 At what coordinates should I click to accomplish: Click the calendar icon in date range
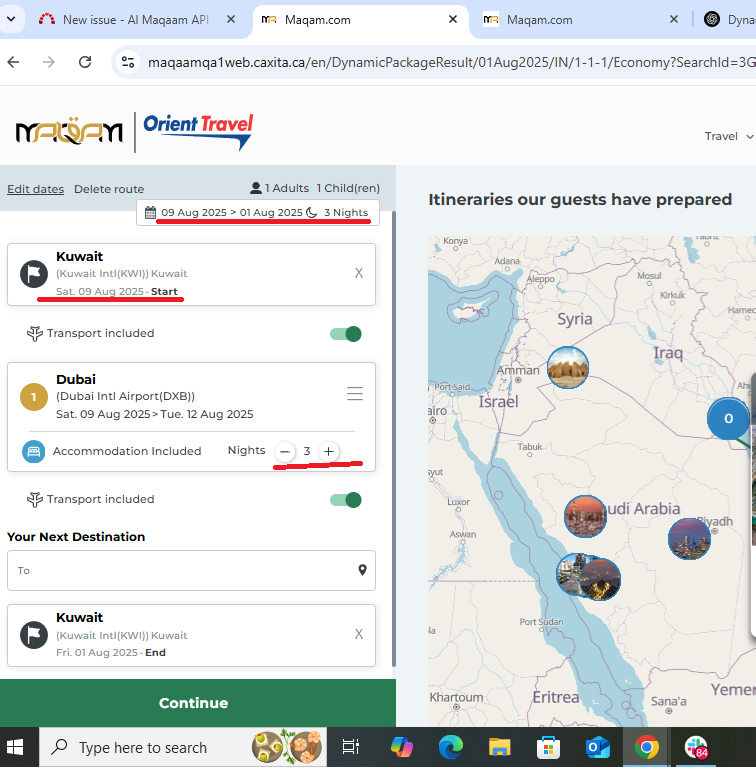150,212
